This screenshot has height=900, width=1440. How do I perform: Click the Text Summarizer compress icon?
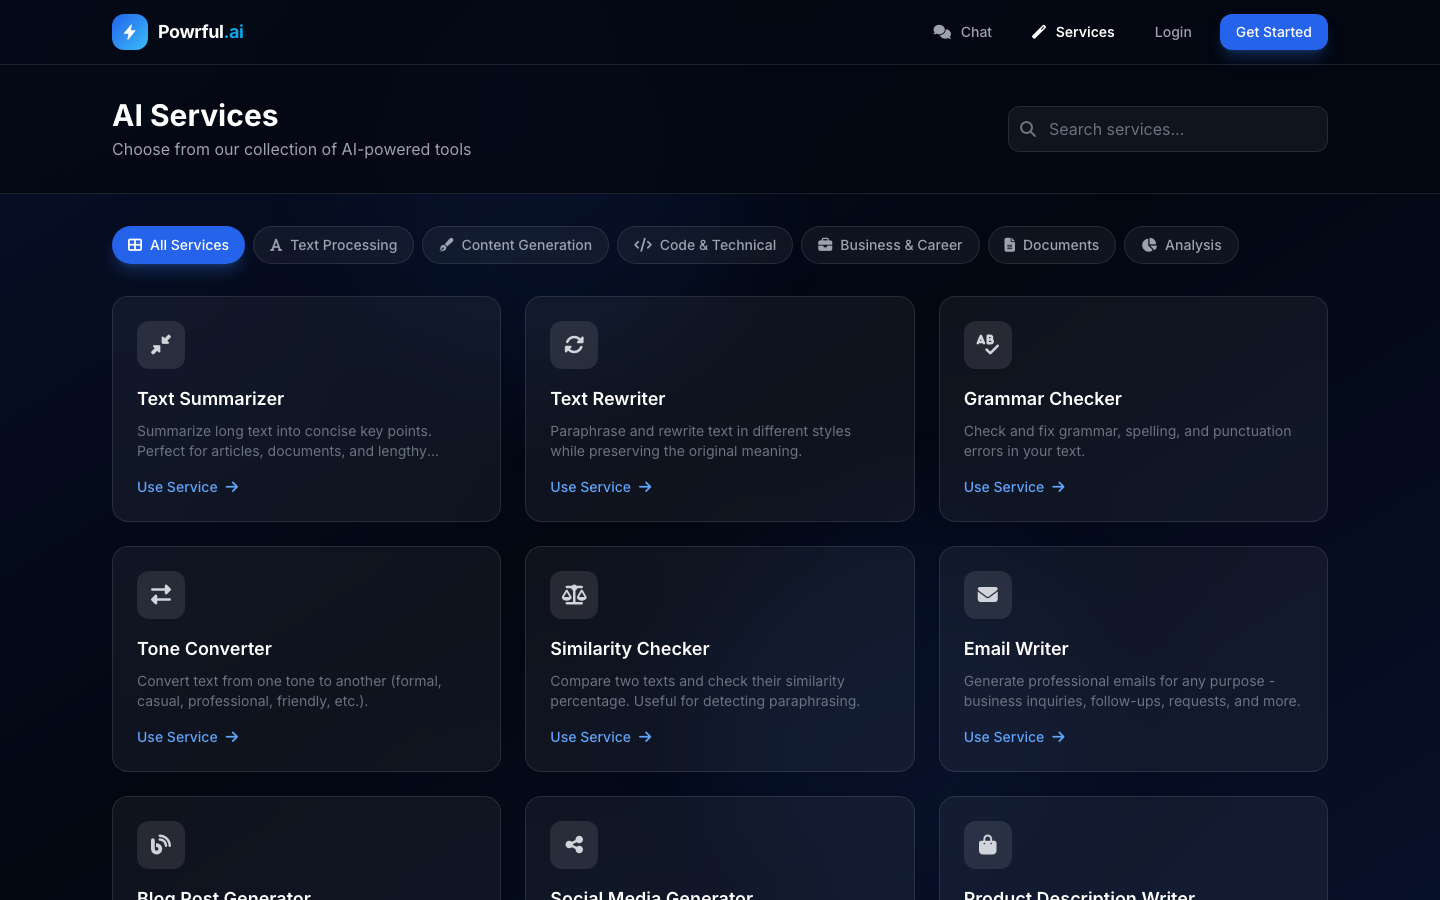(x=161, y=345)
